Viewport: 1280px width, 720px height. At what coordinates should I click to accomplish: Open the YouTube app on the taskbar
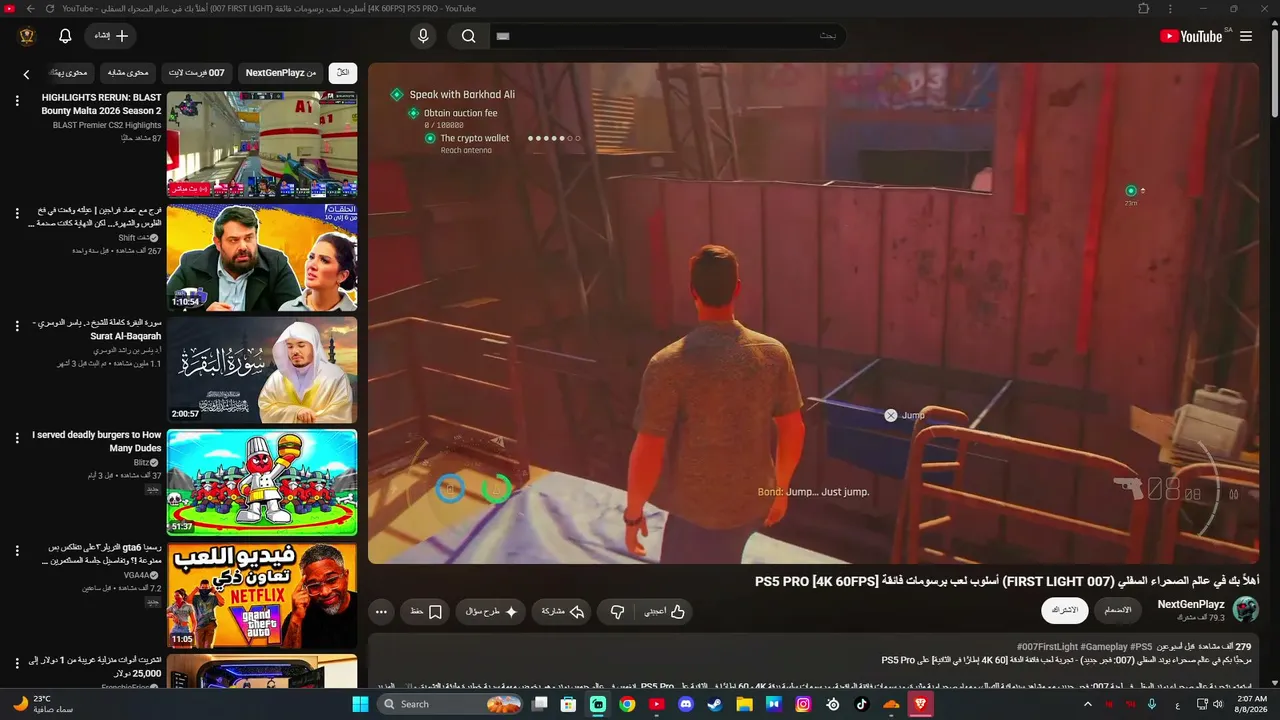tap(657, 704)
